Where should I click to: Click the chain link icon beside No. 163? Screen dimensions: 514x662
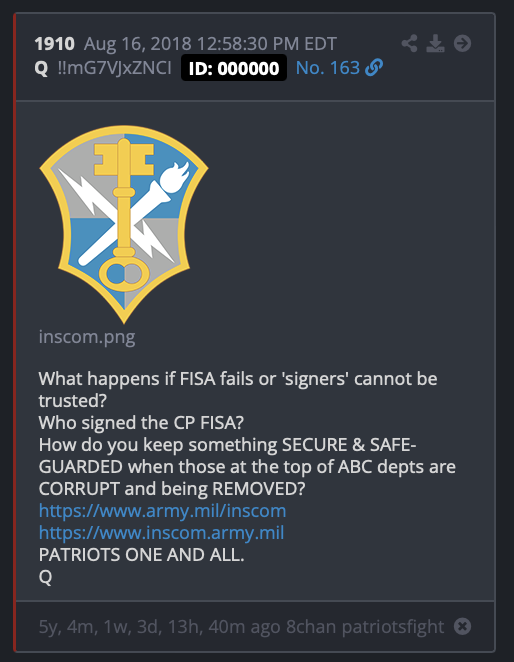pos(374,68)
